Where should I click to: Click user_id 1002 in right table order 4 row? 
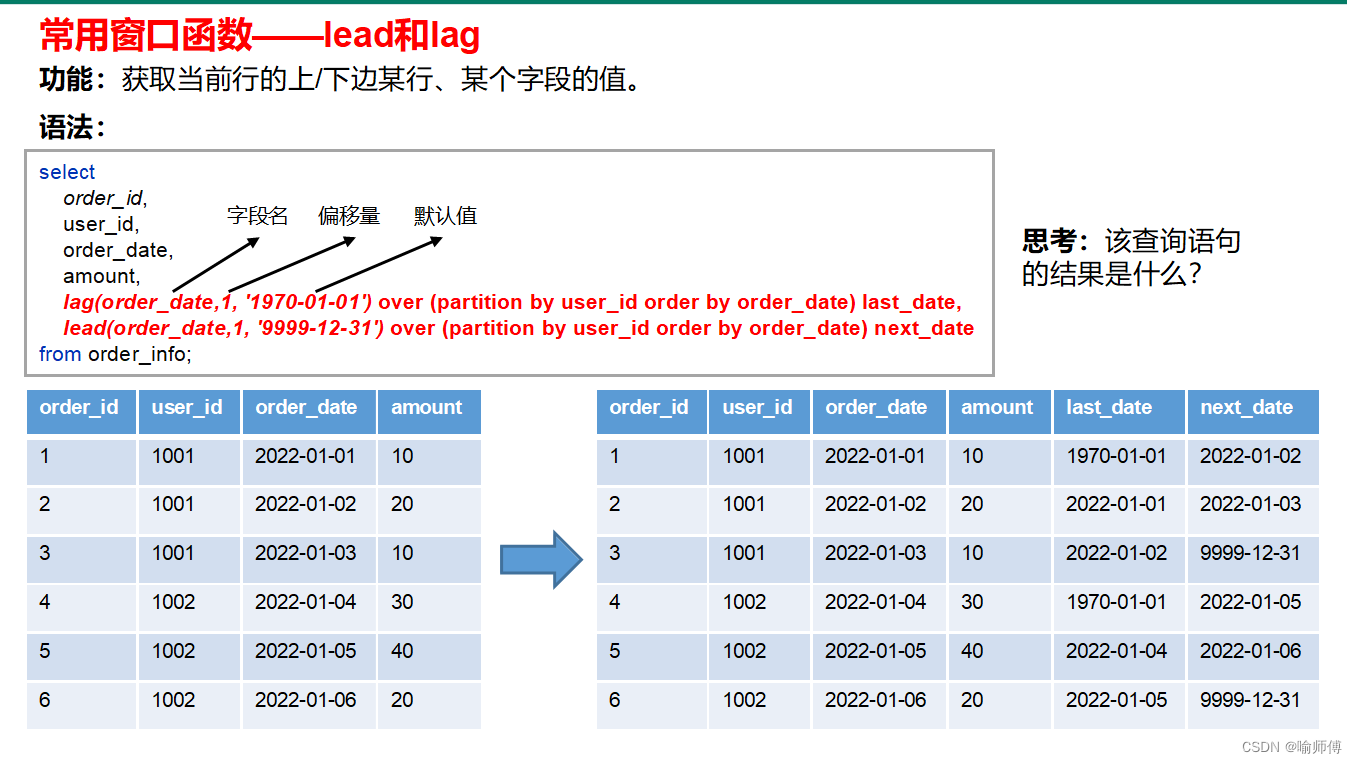click(744, 602)
